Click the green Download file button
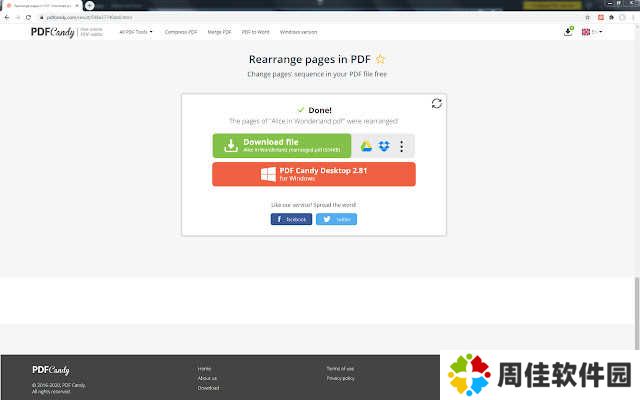Viewport: 640px width, 400px height. [281, 146]
